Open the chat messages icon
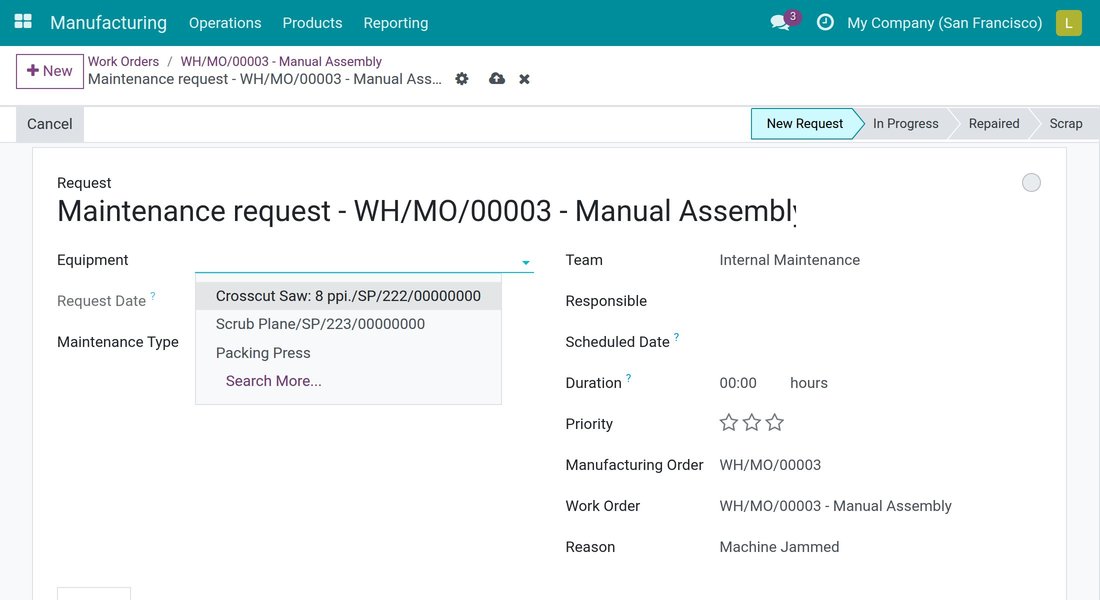The width and height of the screenshot is (1100, 600). [780, 22]
